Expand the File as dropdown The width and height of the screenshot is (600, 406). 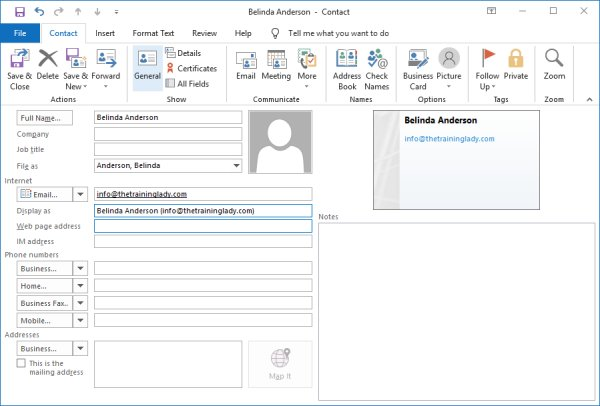[x=236, y=166]
